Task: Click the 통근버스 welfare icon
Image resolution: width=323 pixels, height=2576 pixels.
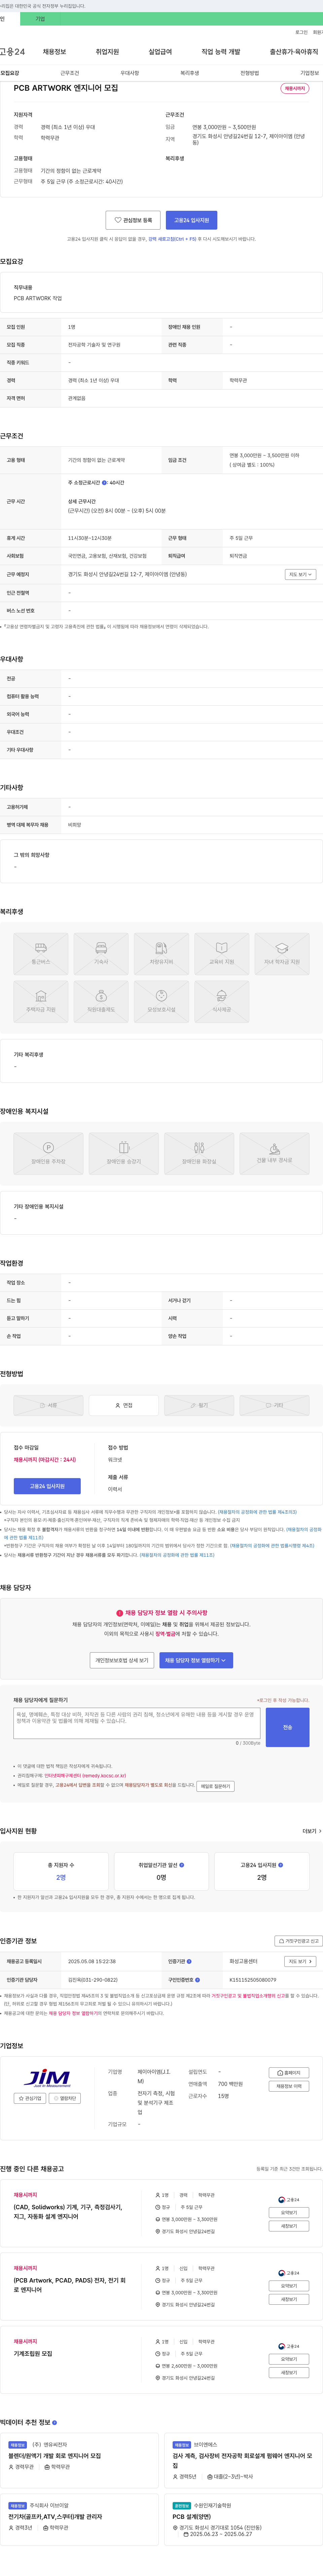Action: pyautogui.click(x=41, y=954)
